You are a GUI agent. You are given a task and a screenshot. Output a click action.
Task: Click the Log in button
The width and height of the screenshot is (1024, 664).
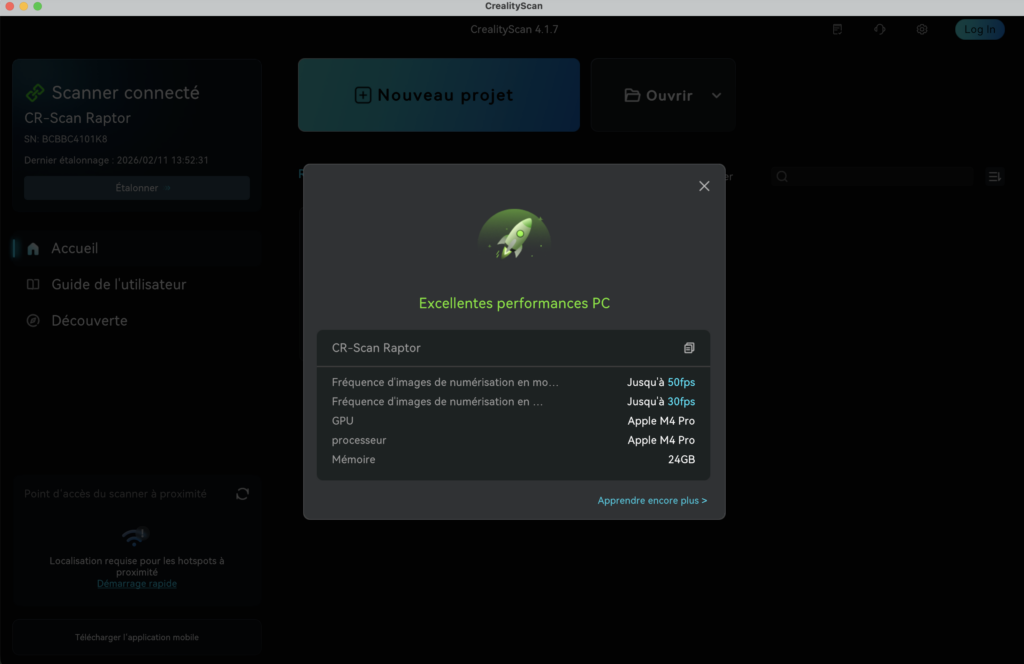pos(980,29)
